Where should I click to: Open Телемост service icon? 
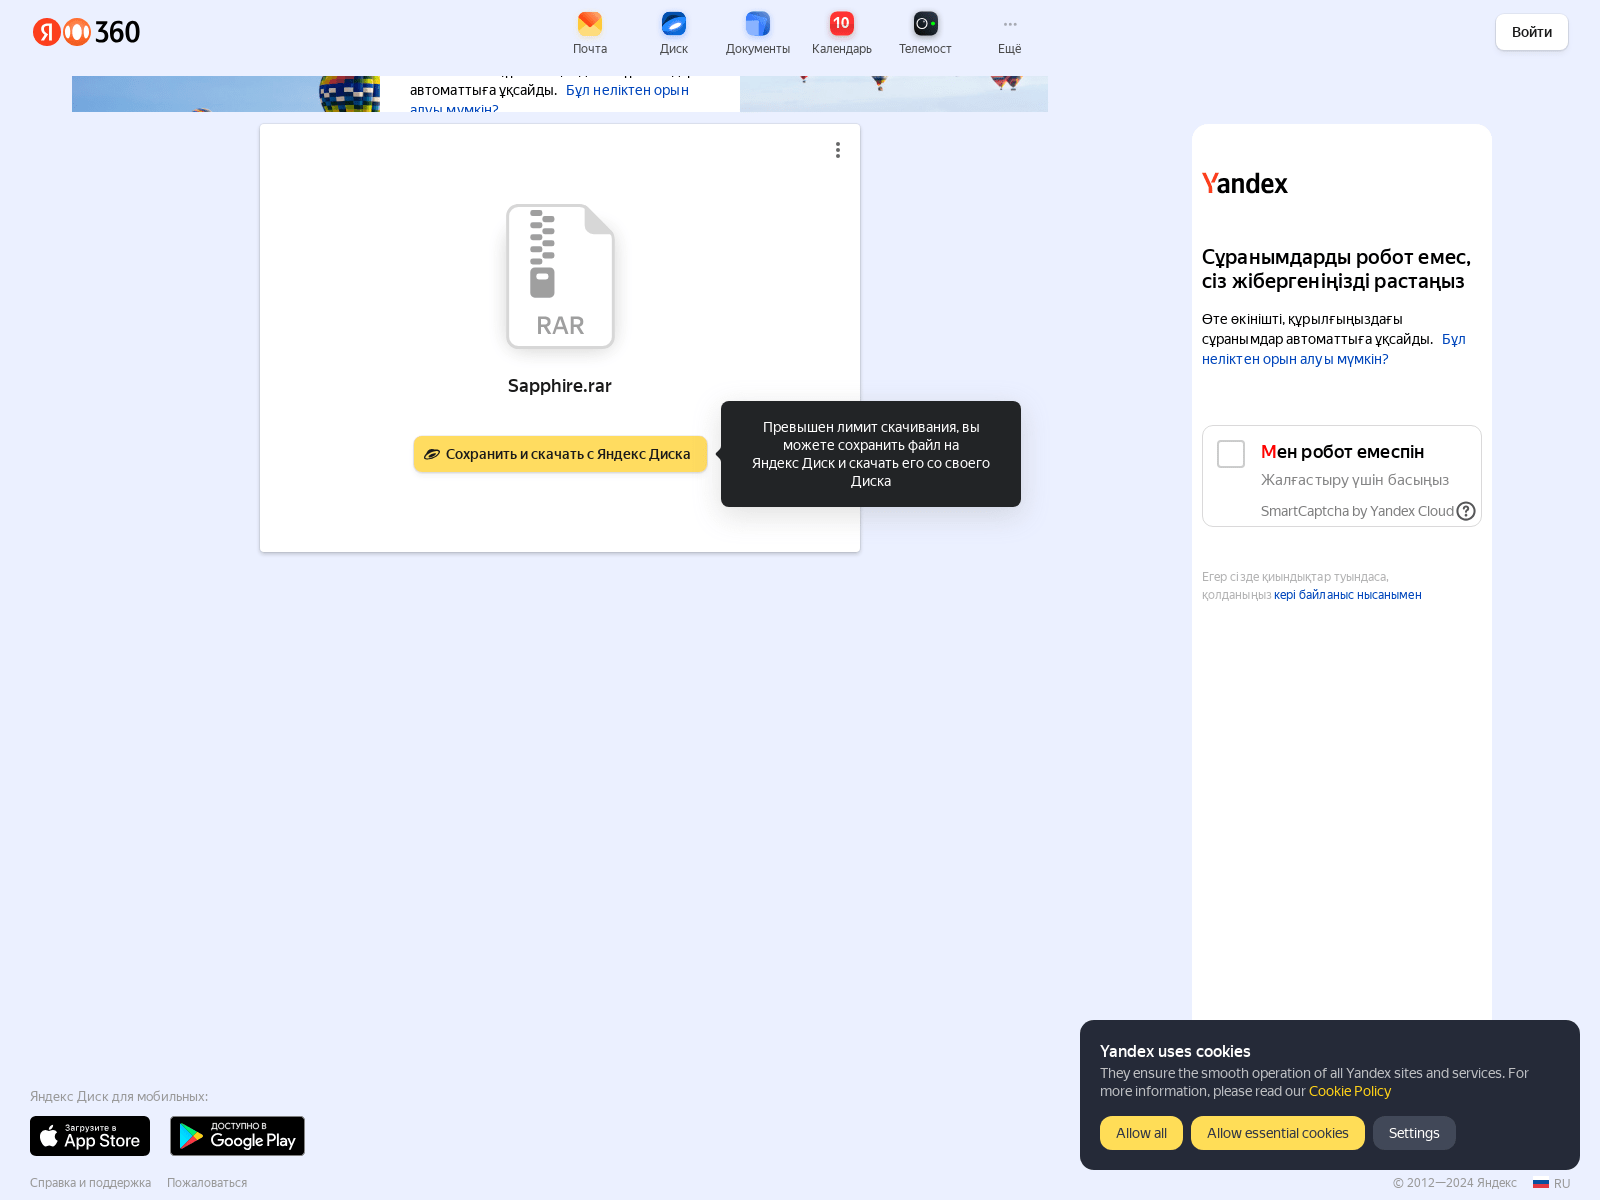click(x=925, y=33)
